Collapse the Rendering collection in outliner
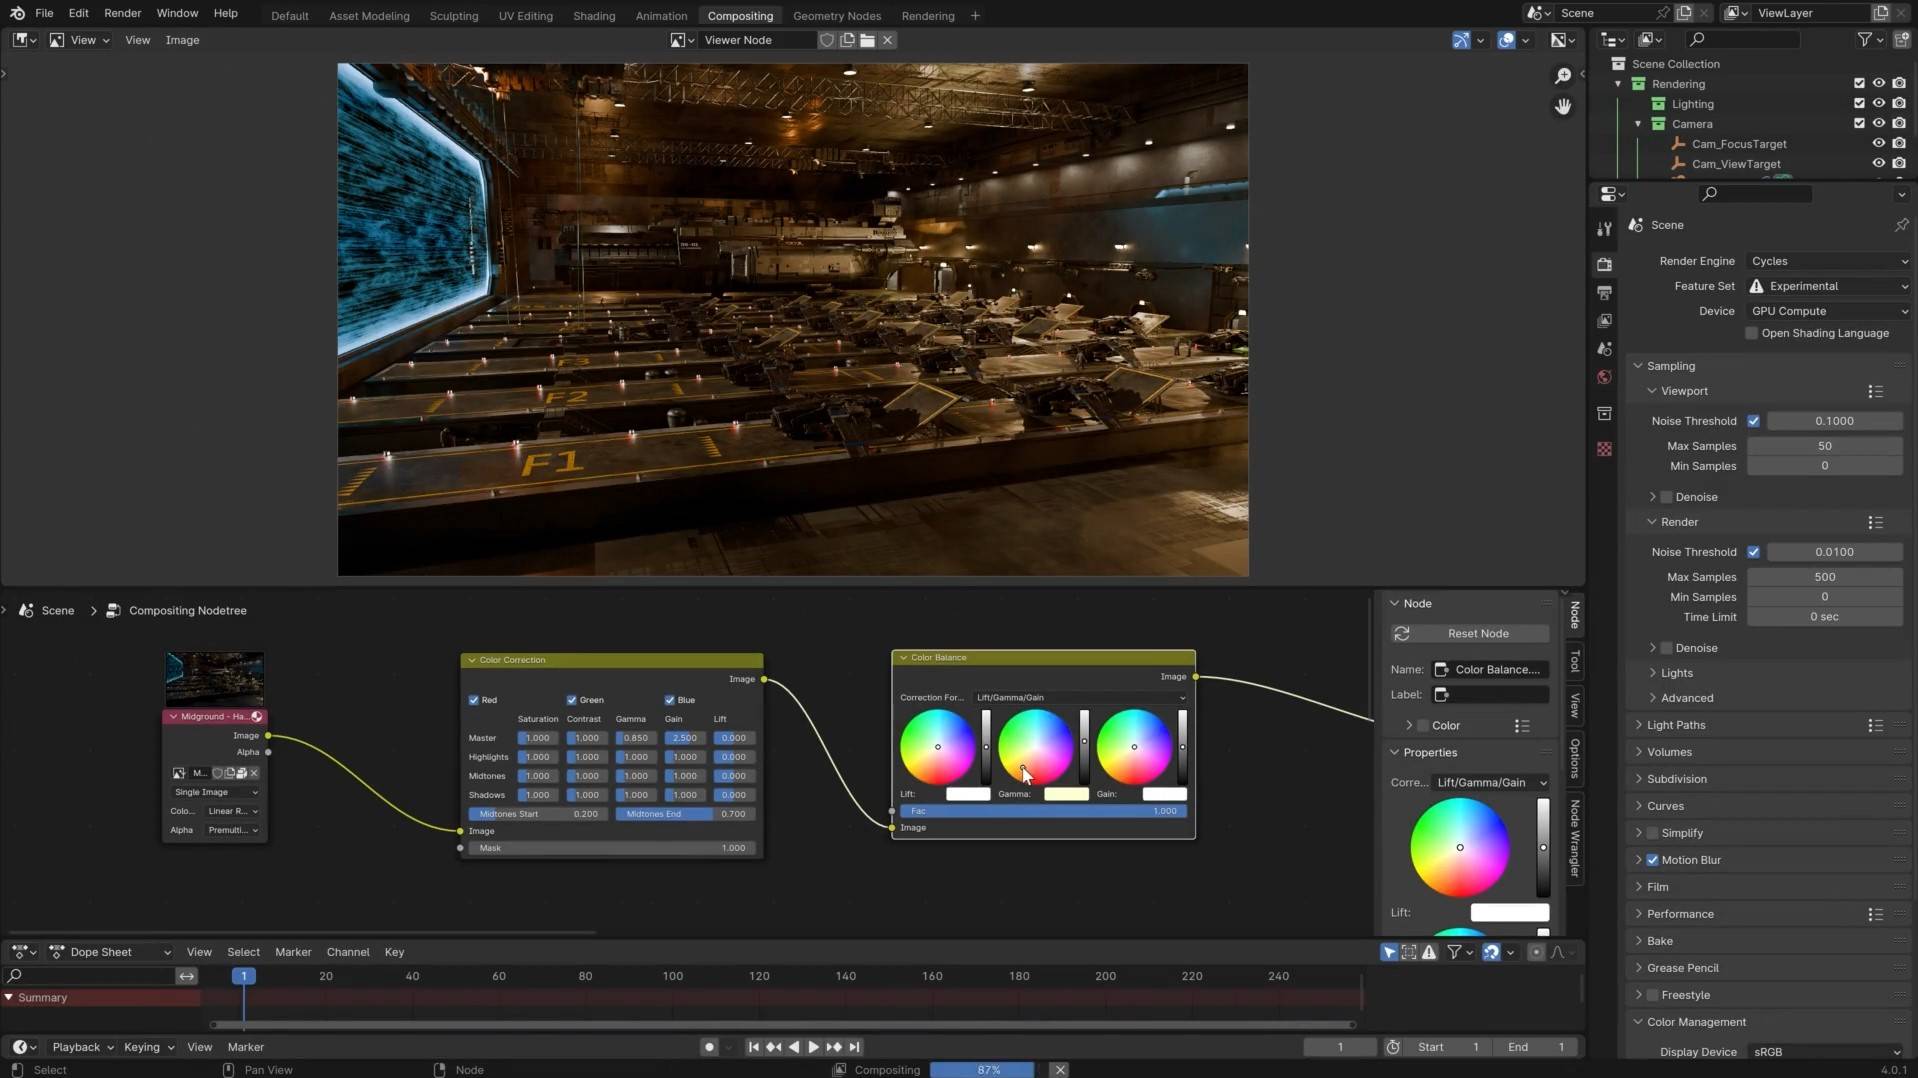The height and width of the screenshot is (1078, 1918). [1618, 84]
